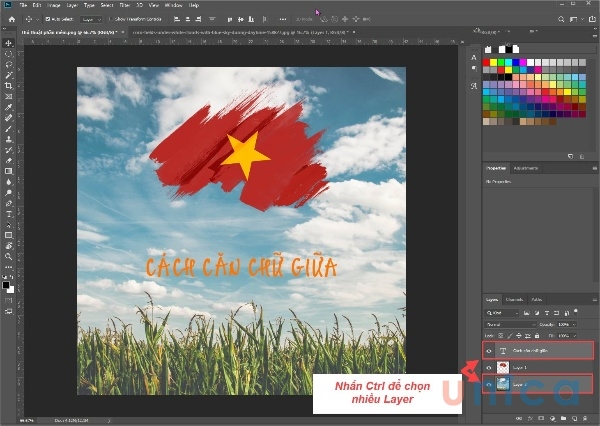Viewport: 600px width, 426px height.
Task: Open the search icon at top right
Action: click(559, 19)
